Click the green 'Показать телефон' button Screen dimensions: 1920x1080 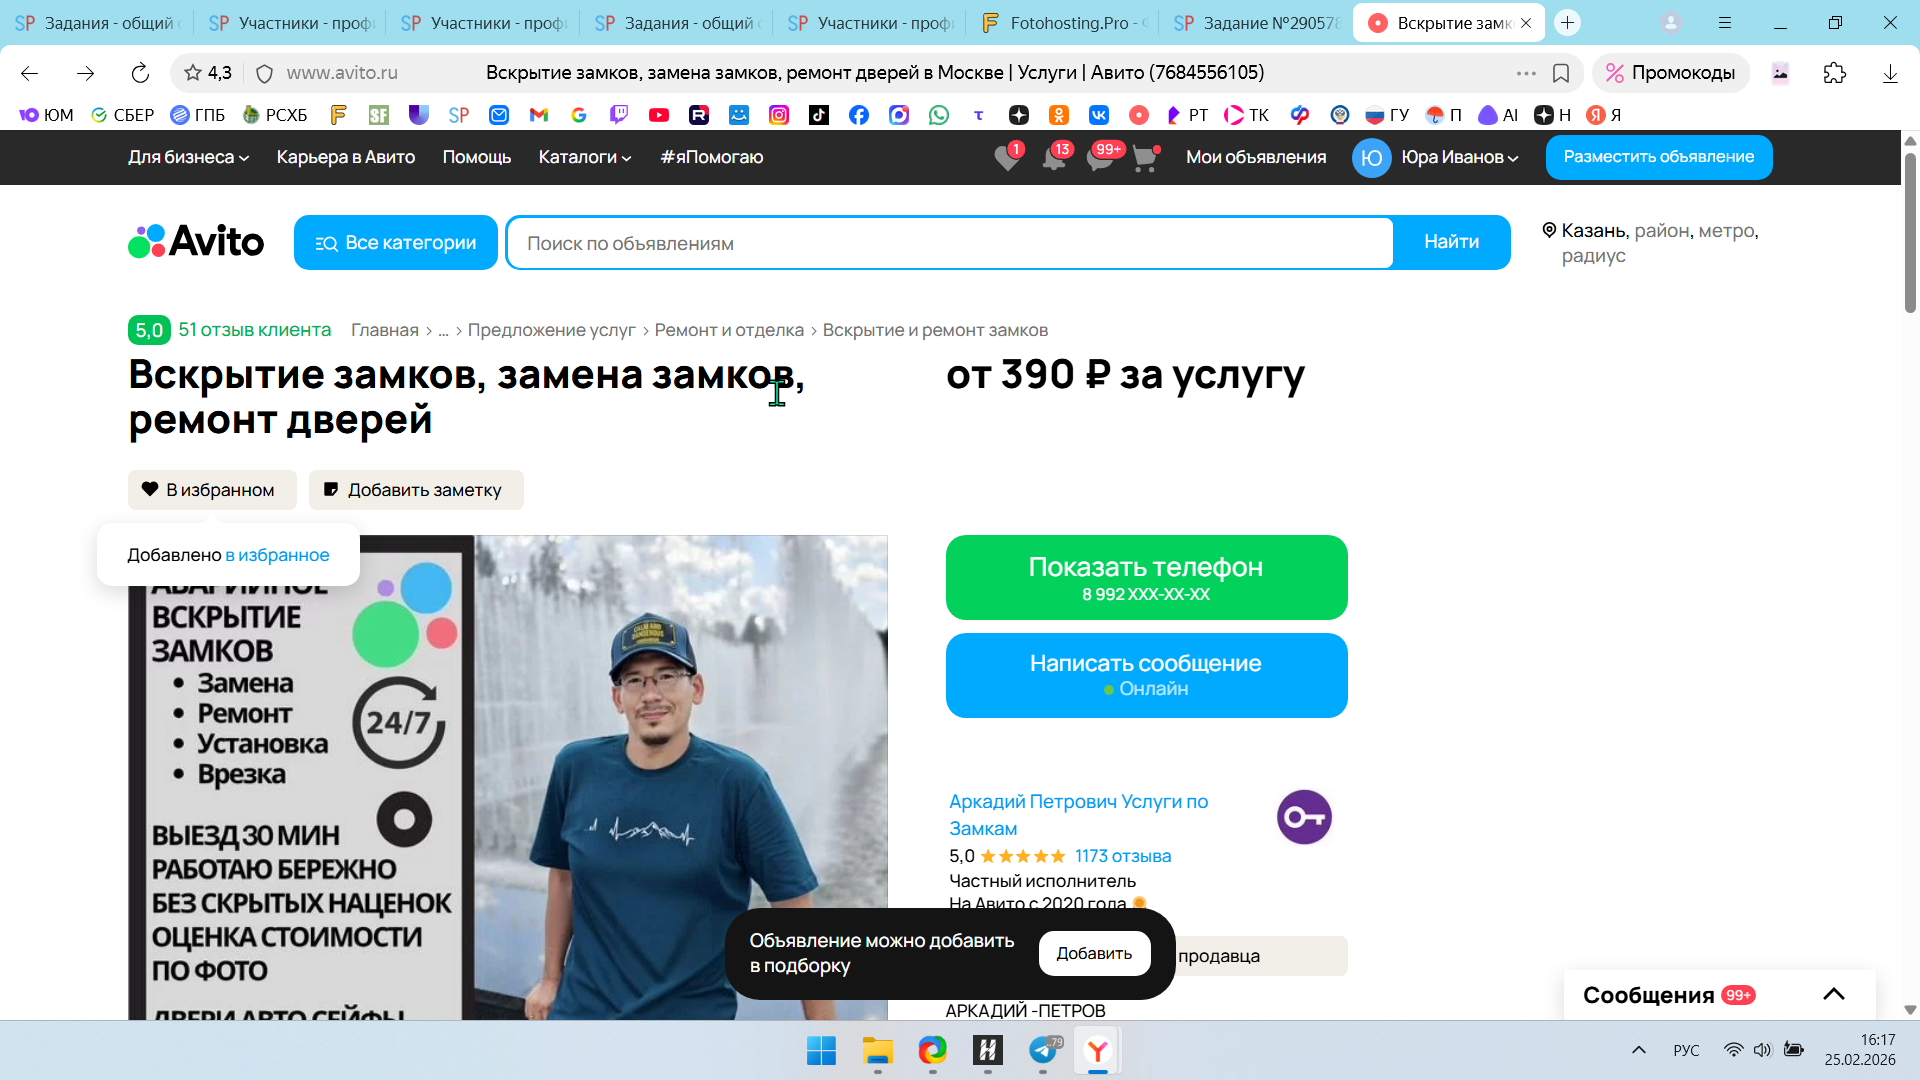(1146, 577)
